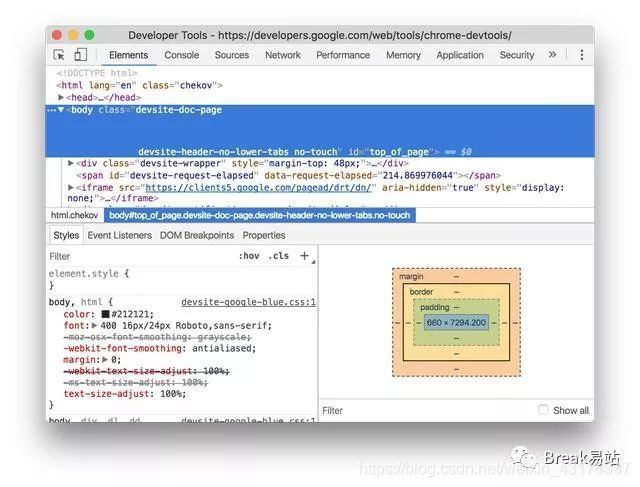The width and height of the screenshot is (640, 487).
Task: Switch to the Elements tab
Action: [x=129, y=55]
